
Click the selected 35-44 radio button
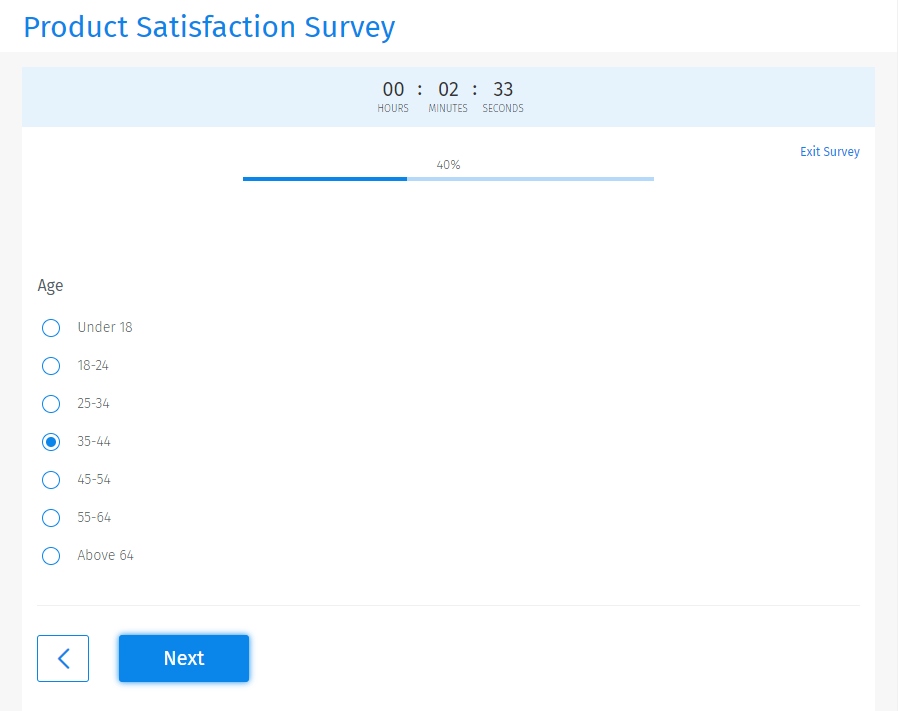coord(51,441)
